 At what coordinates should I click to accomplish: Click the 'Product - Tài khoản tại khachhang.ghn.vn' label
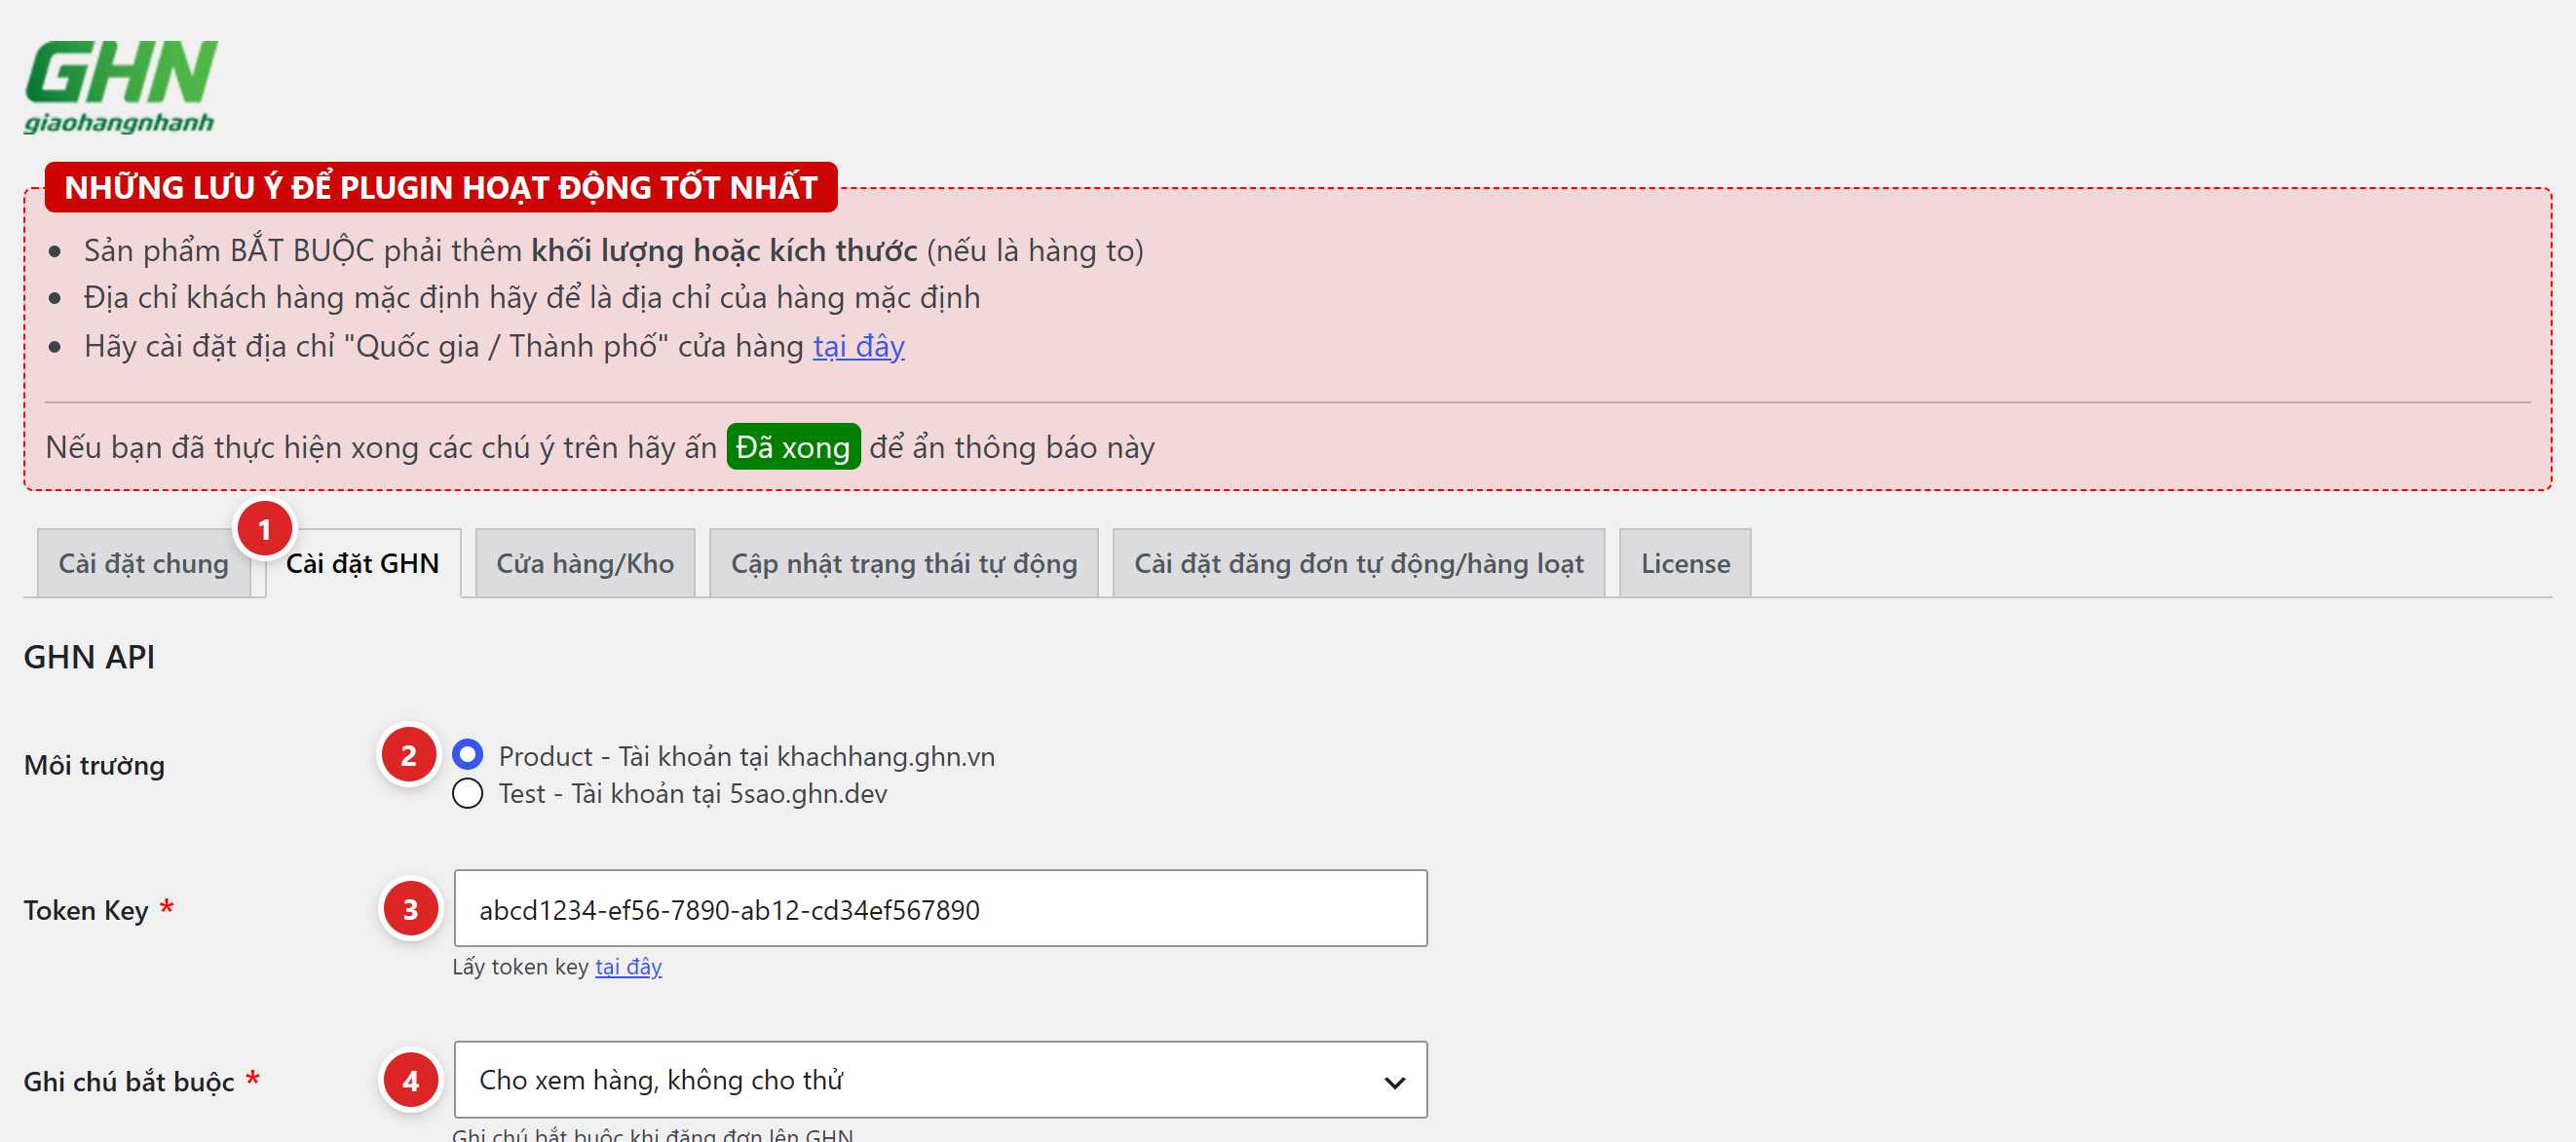[x=746, y=756]
